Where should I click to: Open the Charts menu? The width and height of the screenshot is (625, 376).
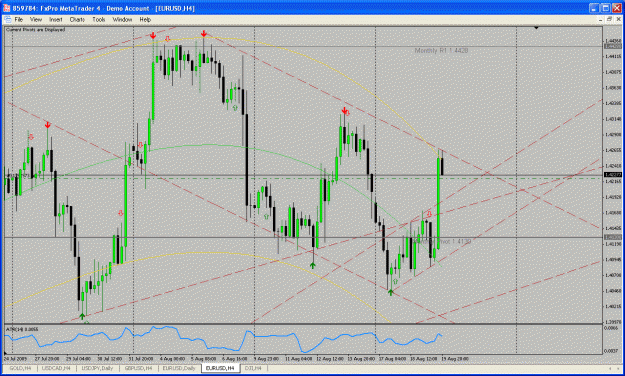77,20
